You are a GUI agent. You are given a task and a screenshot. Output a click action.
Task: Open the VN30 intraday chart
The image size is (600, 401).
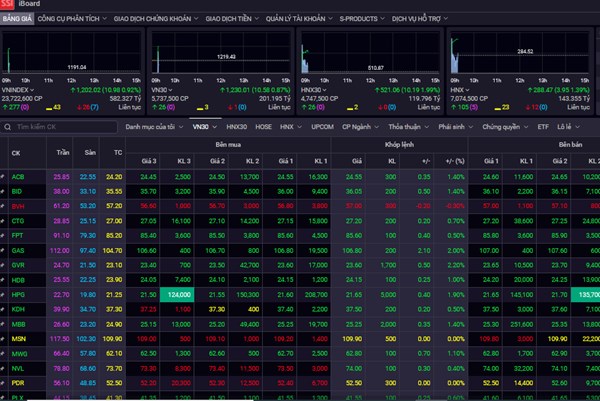click(x=221, y=53)
